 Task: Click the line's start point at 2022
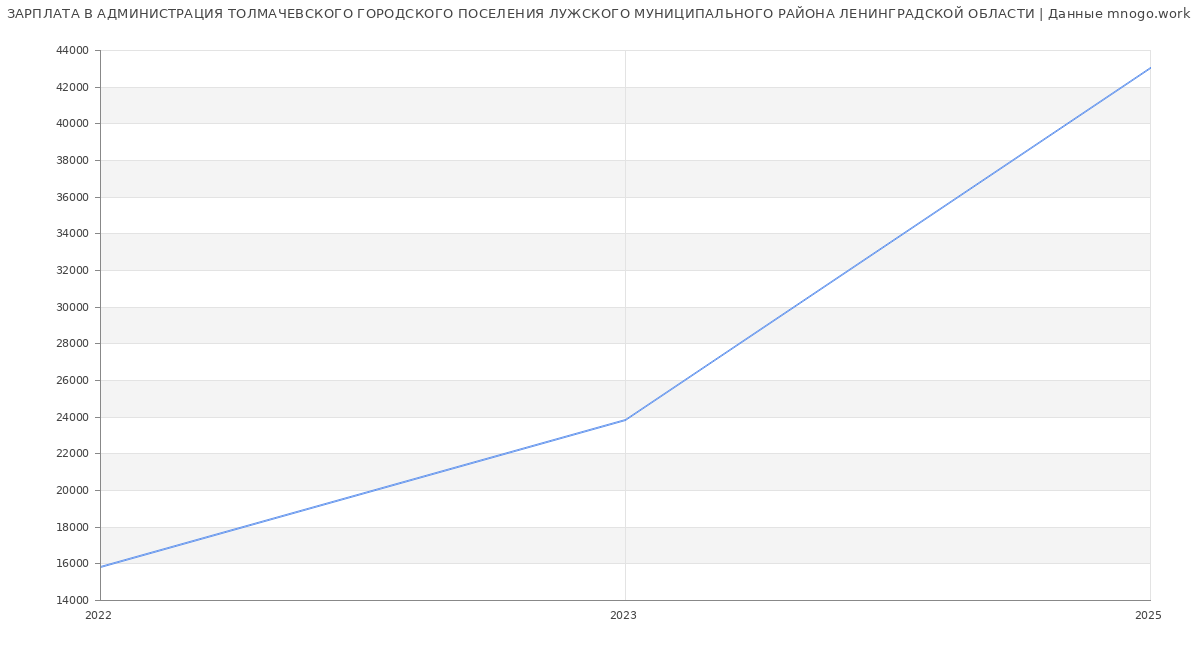tap(101, 567)
